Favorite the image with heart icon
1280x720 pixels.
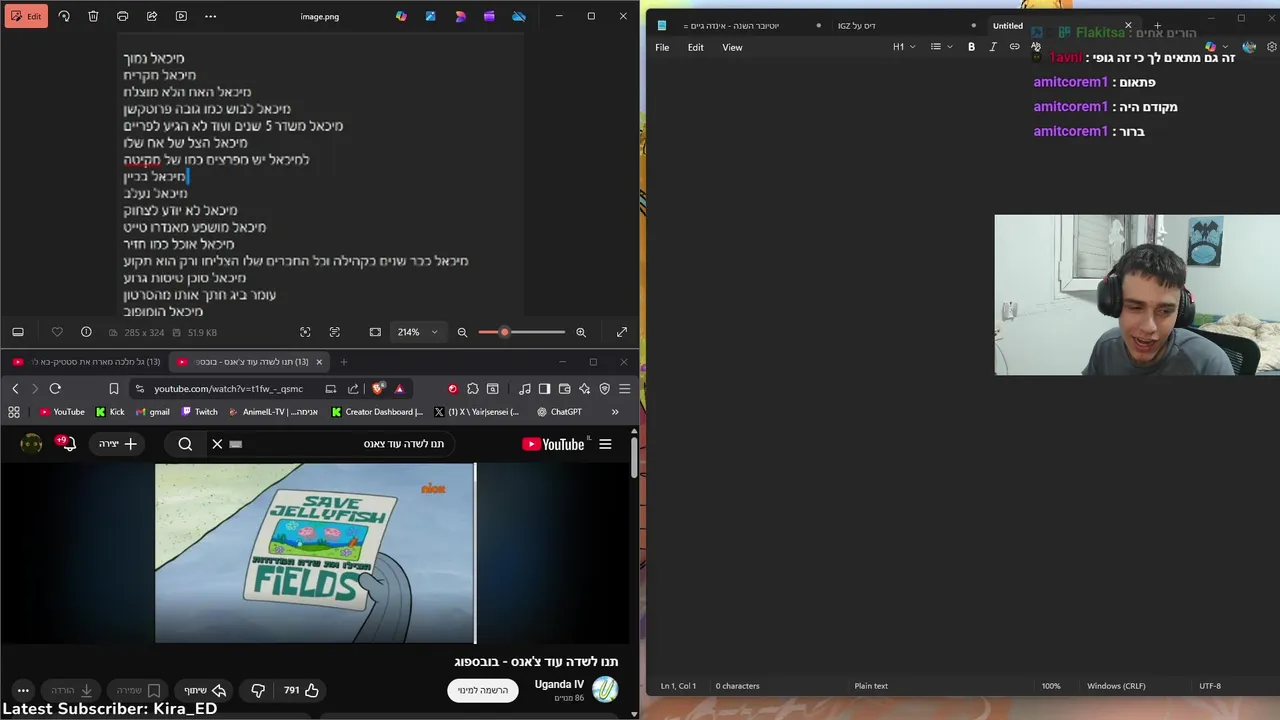point(57,332)
